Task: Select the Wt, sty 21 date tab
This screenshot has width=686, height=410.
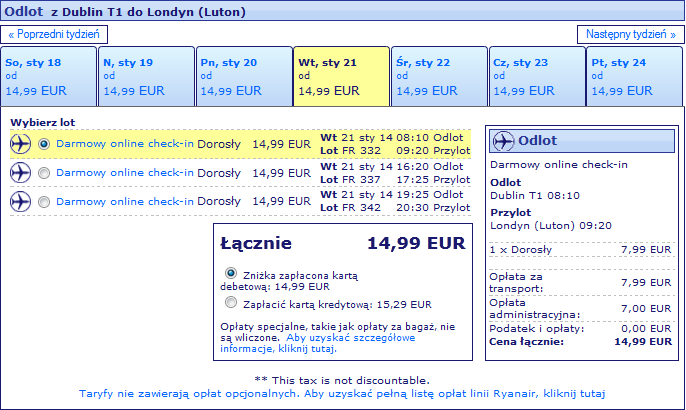Action: coord(341,77)
